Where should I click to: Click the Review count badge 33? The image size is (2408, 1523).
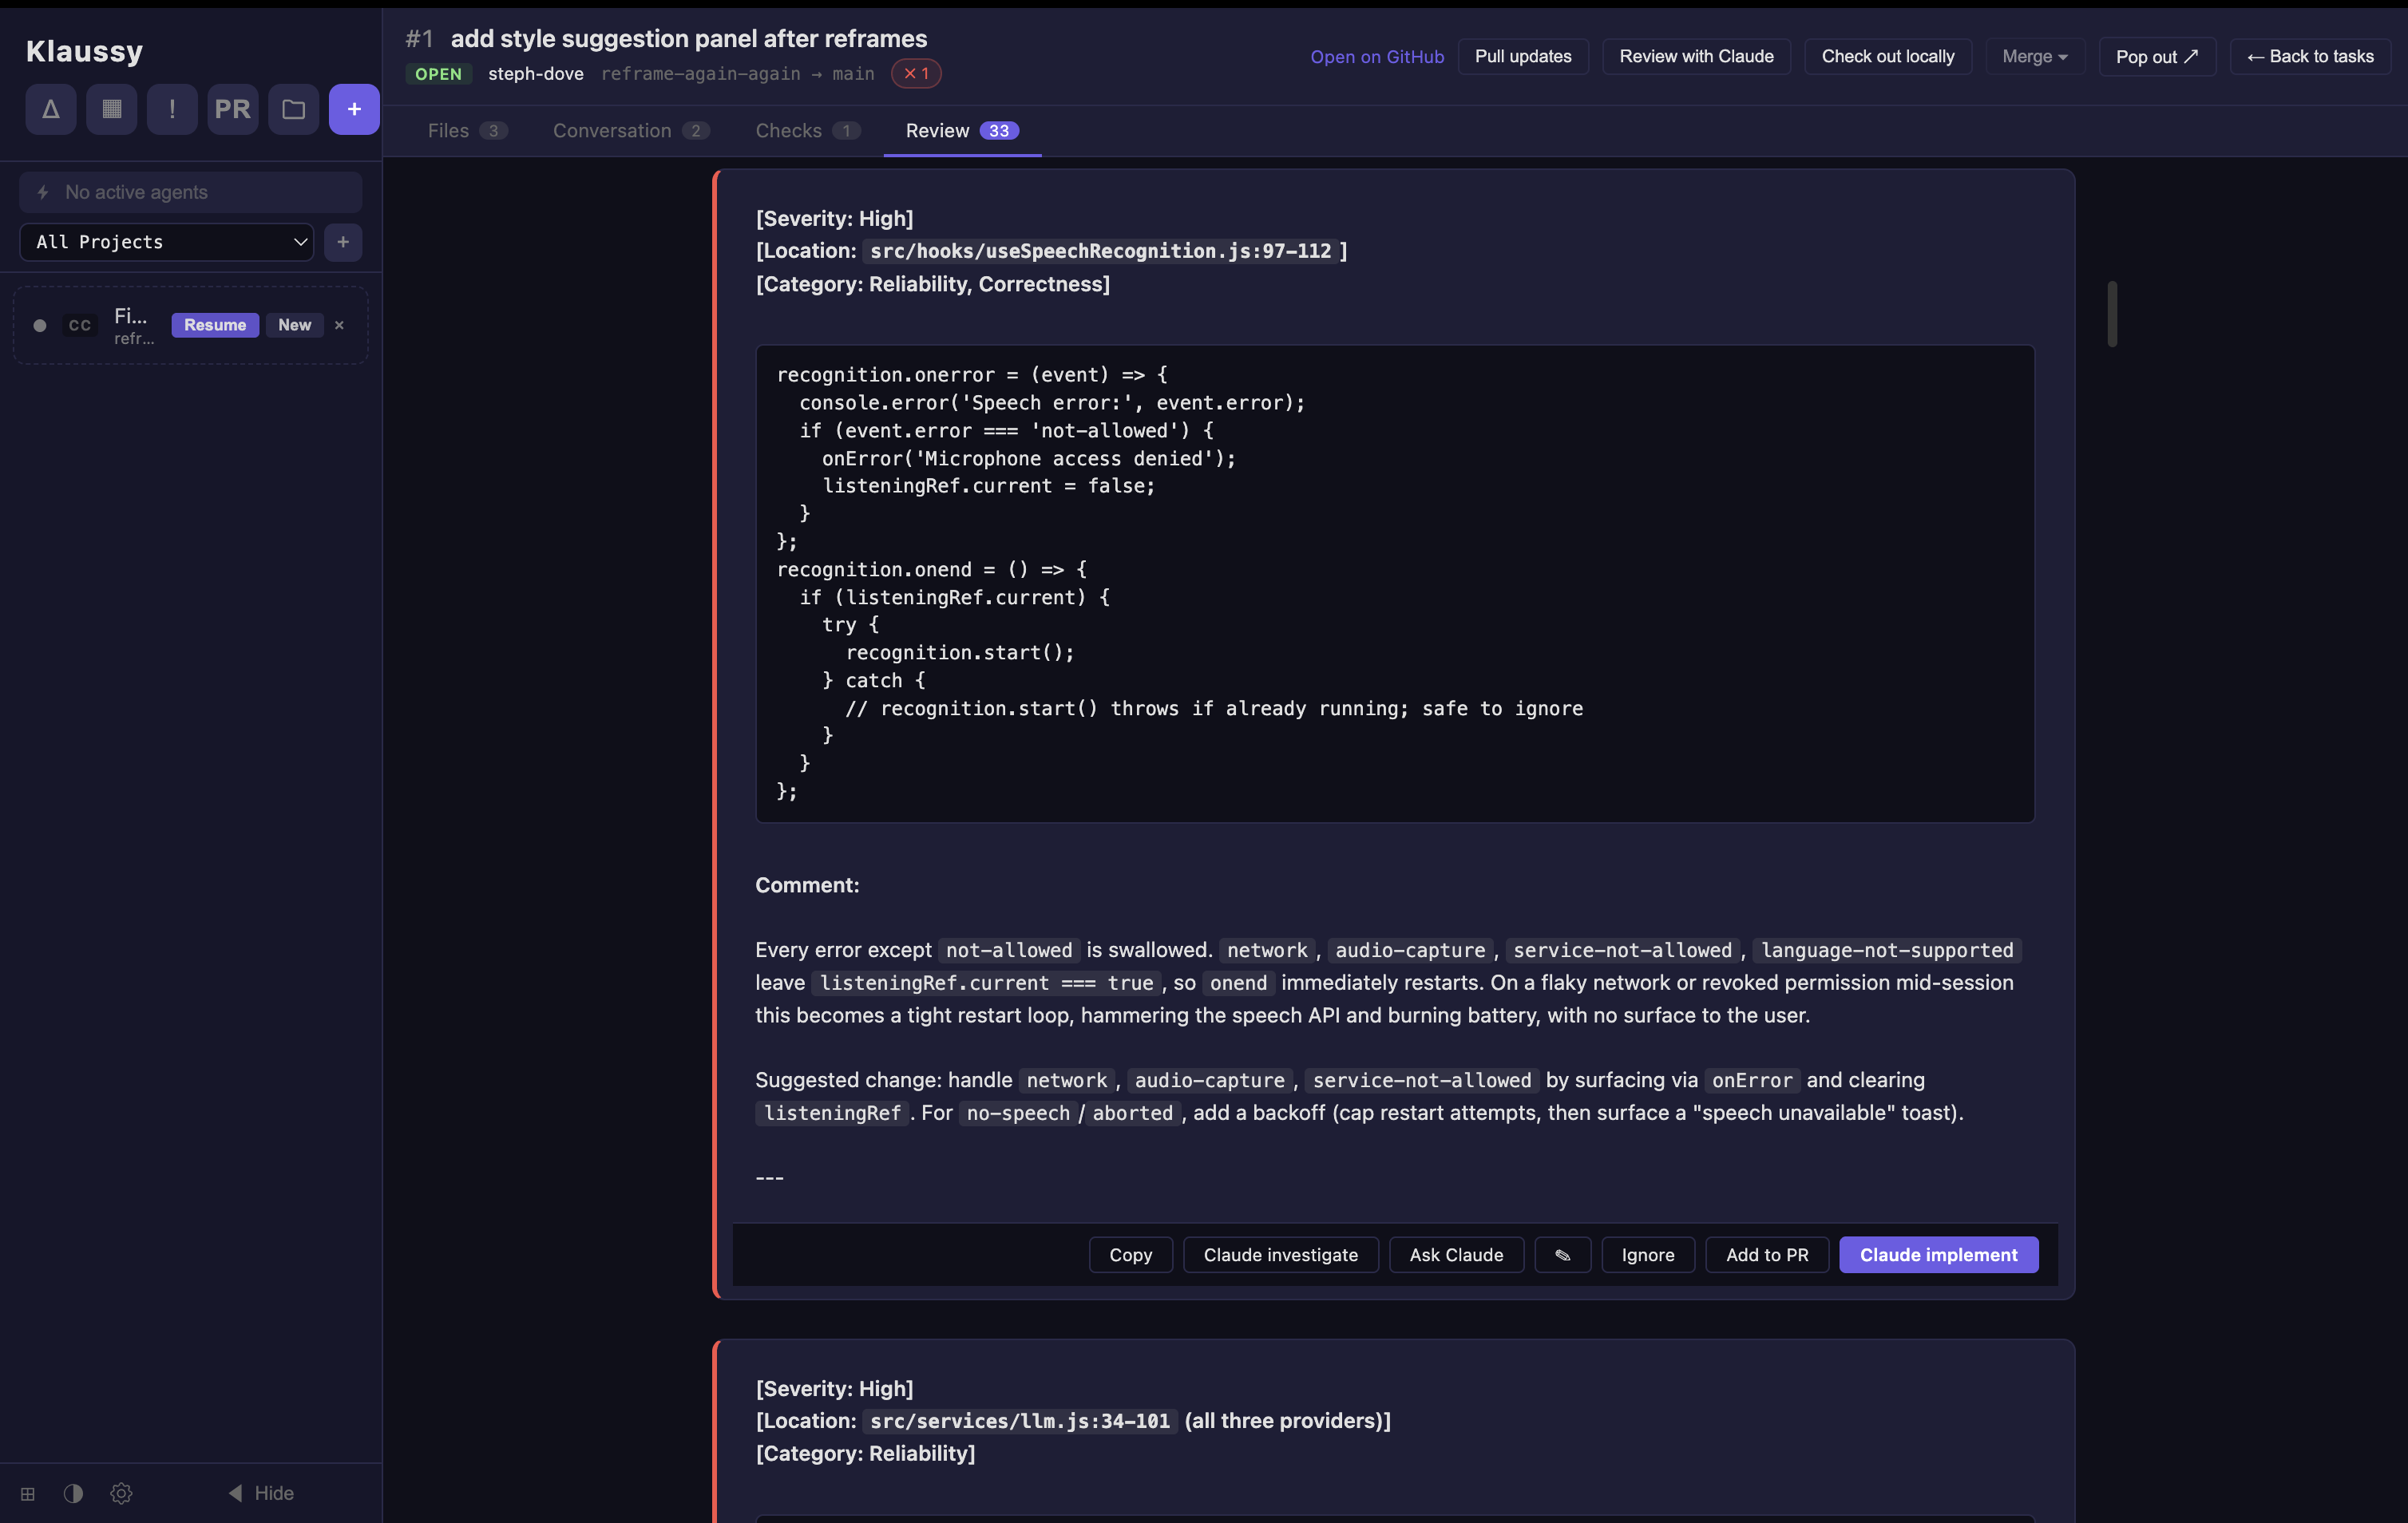click(x=998, y=131)
